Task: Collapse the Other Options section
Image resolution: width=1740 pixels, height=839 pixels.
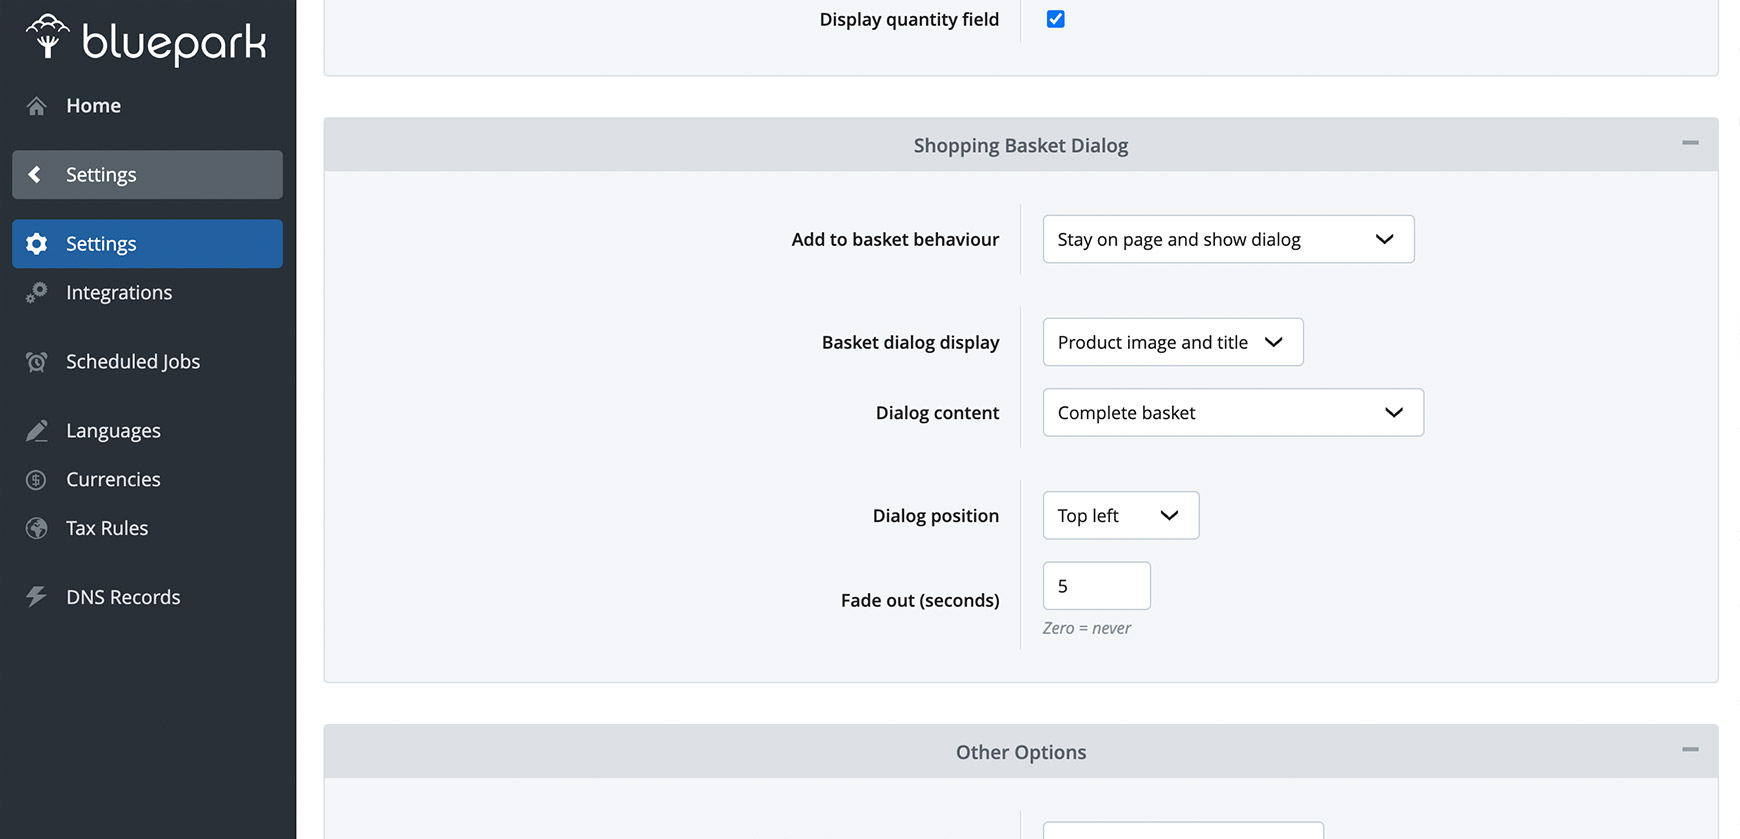Action: [x=1690, y=749]
